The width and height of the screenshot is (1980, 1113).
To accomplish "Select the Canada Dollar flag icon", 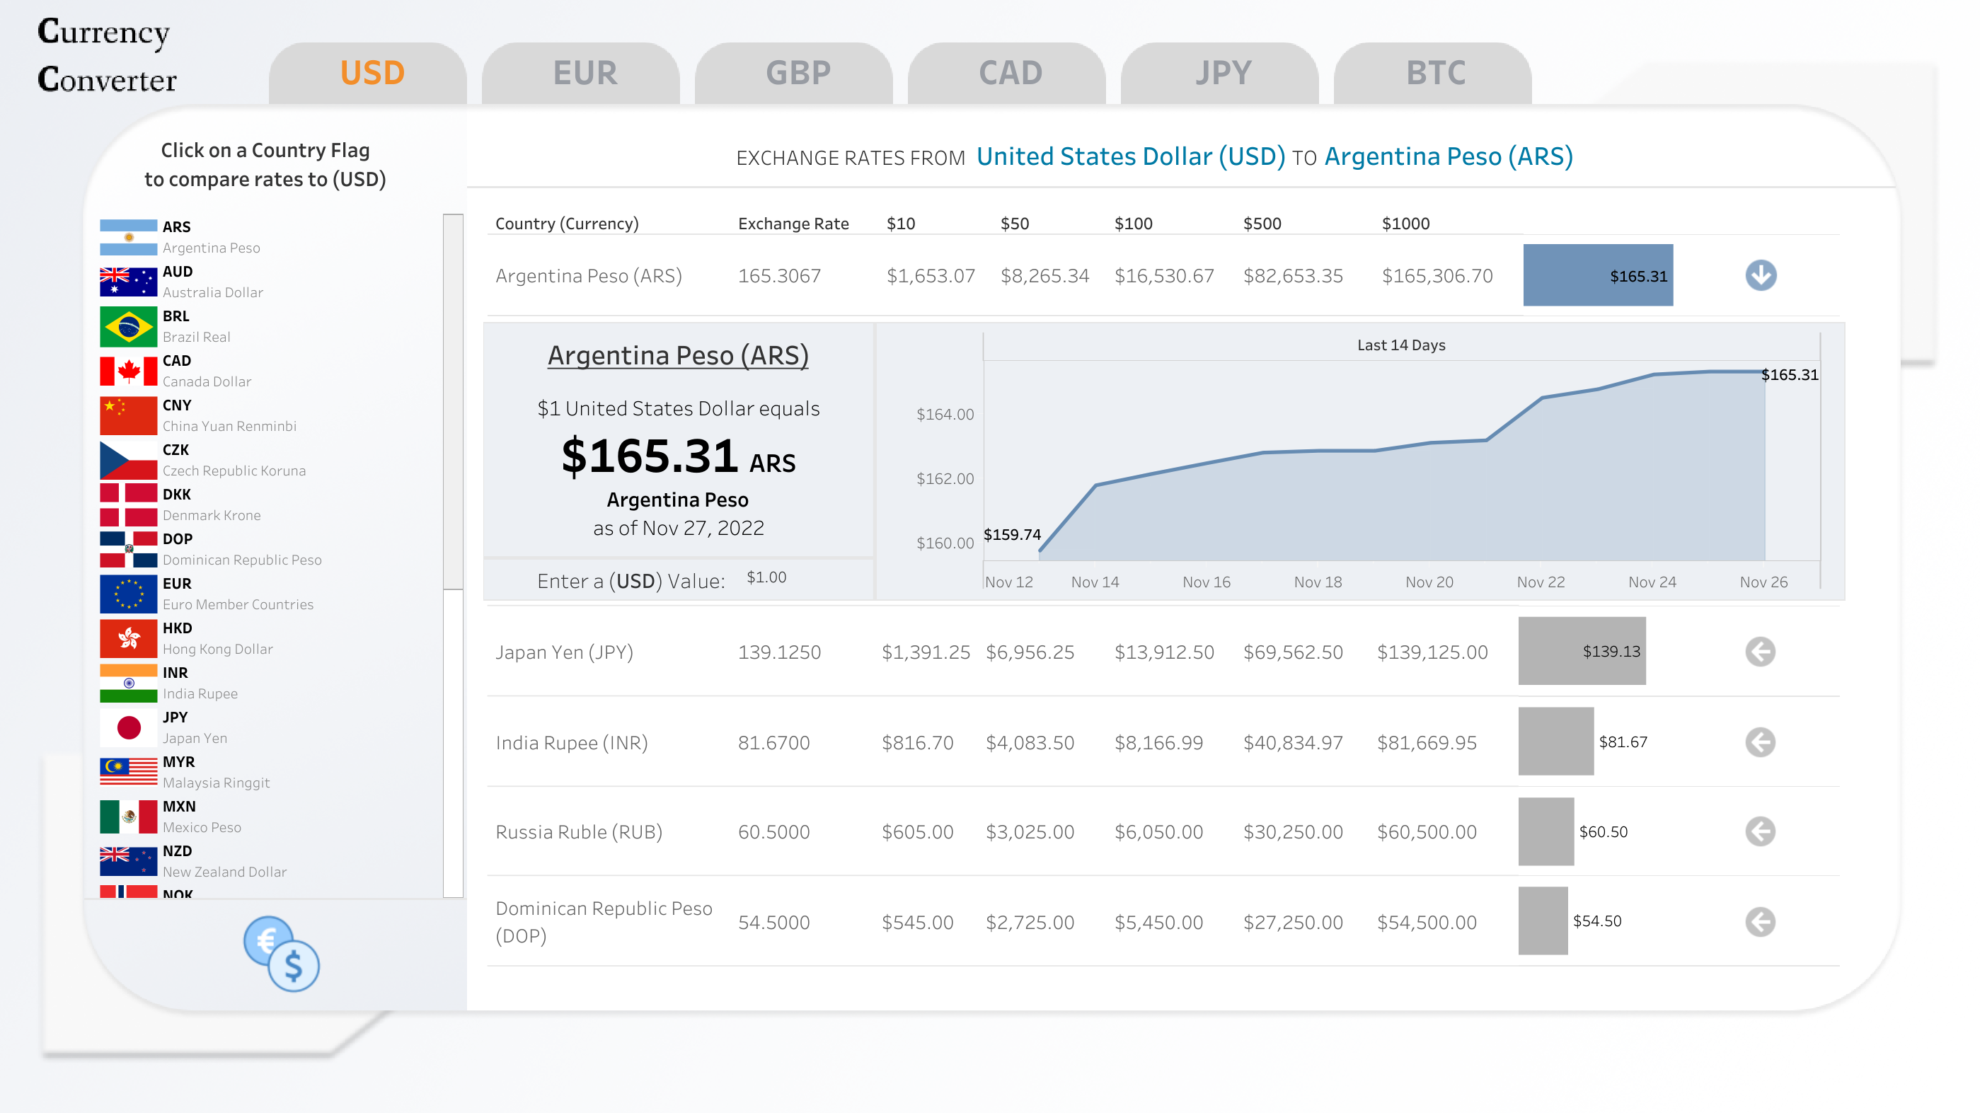I will [127, 370].
